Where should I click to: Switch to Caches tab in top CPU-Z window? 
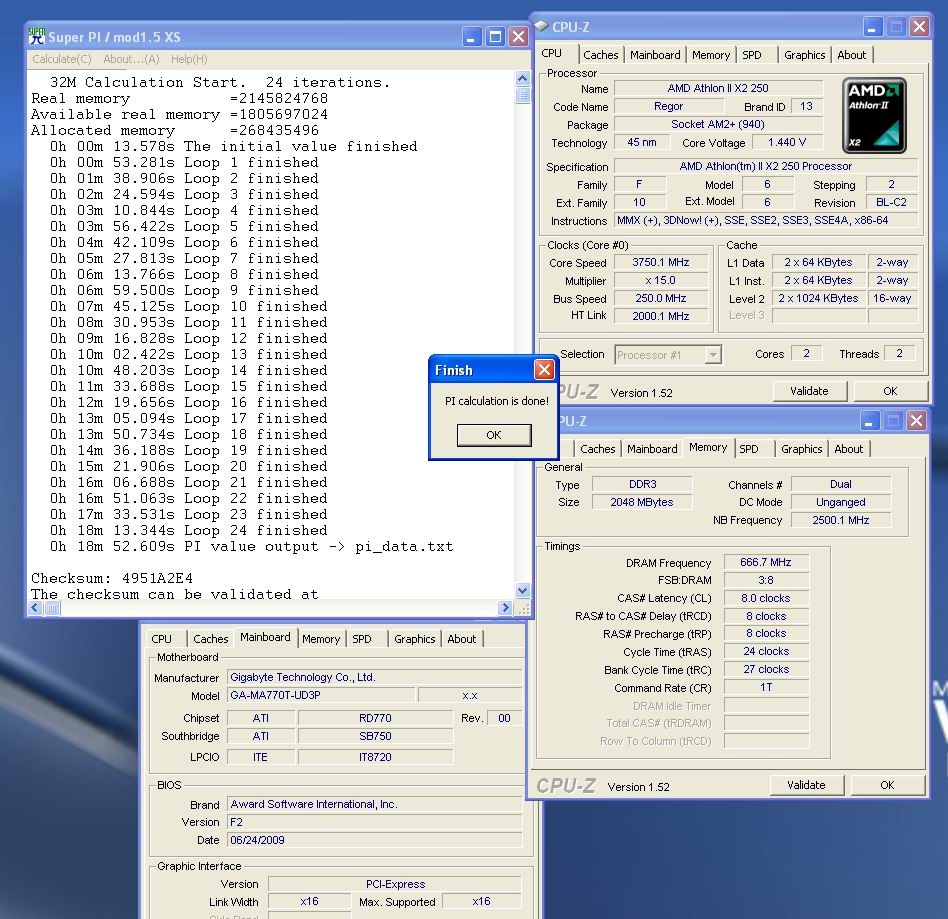coord(600,55)
